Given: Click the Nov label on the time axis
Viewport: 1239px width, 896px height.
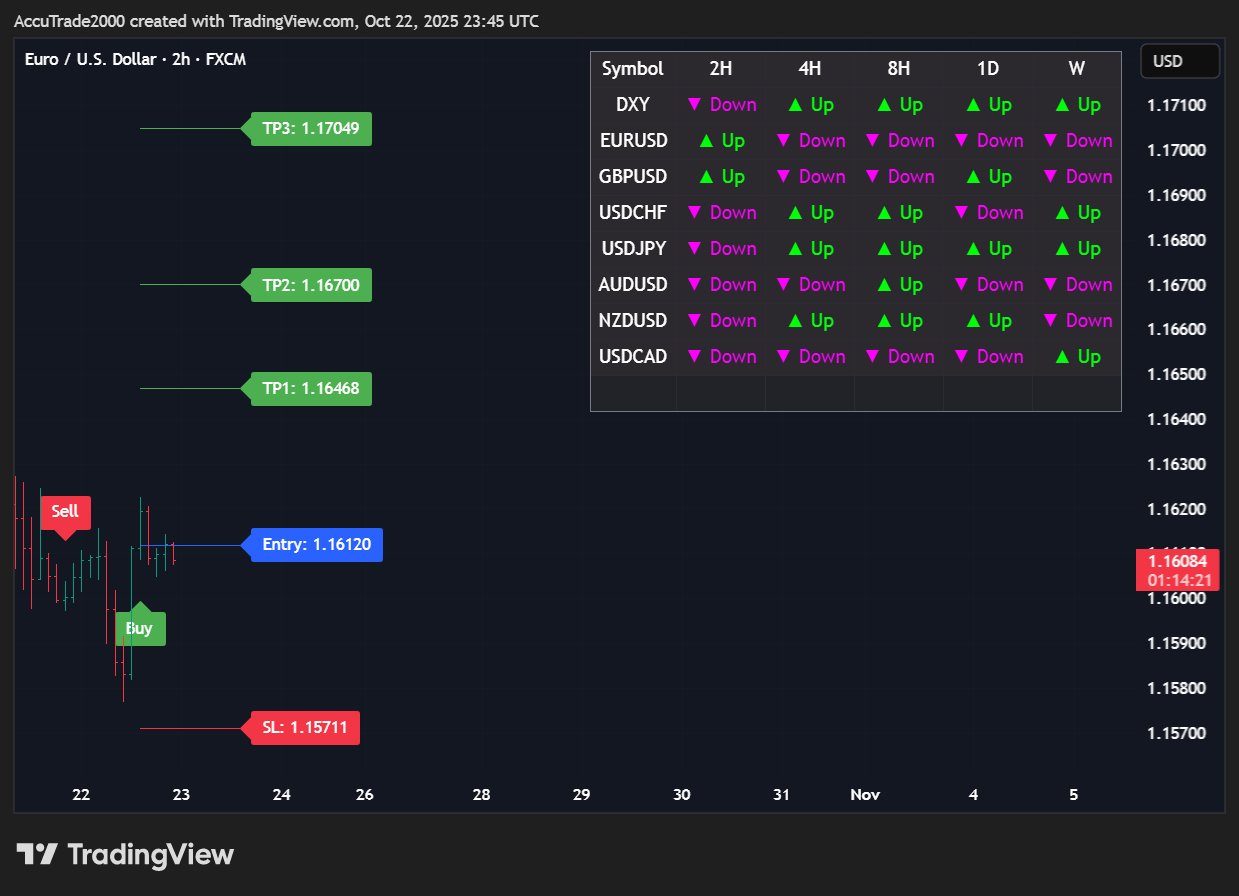Looking at the screenshot, I should pos(865,795).
